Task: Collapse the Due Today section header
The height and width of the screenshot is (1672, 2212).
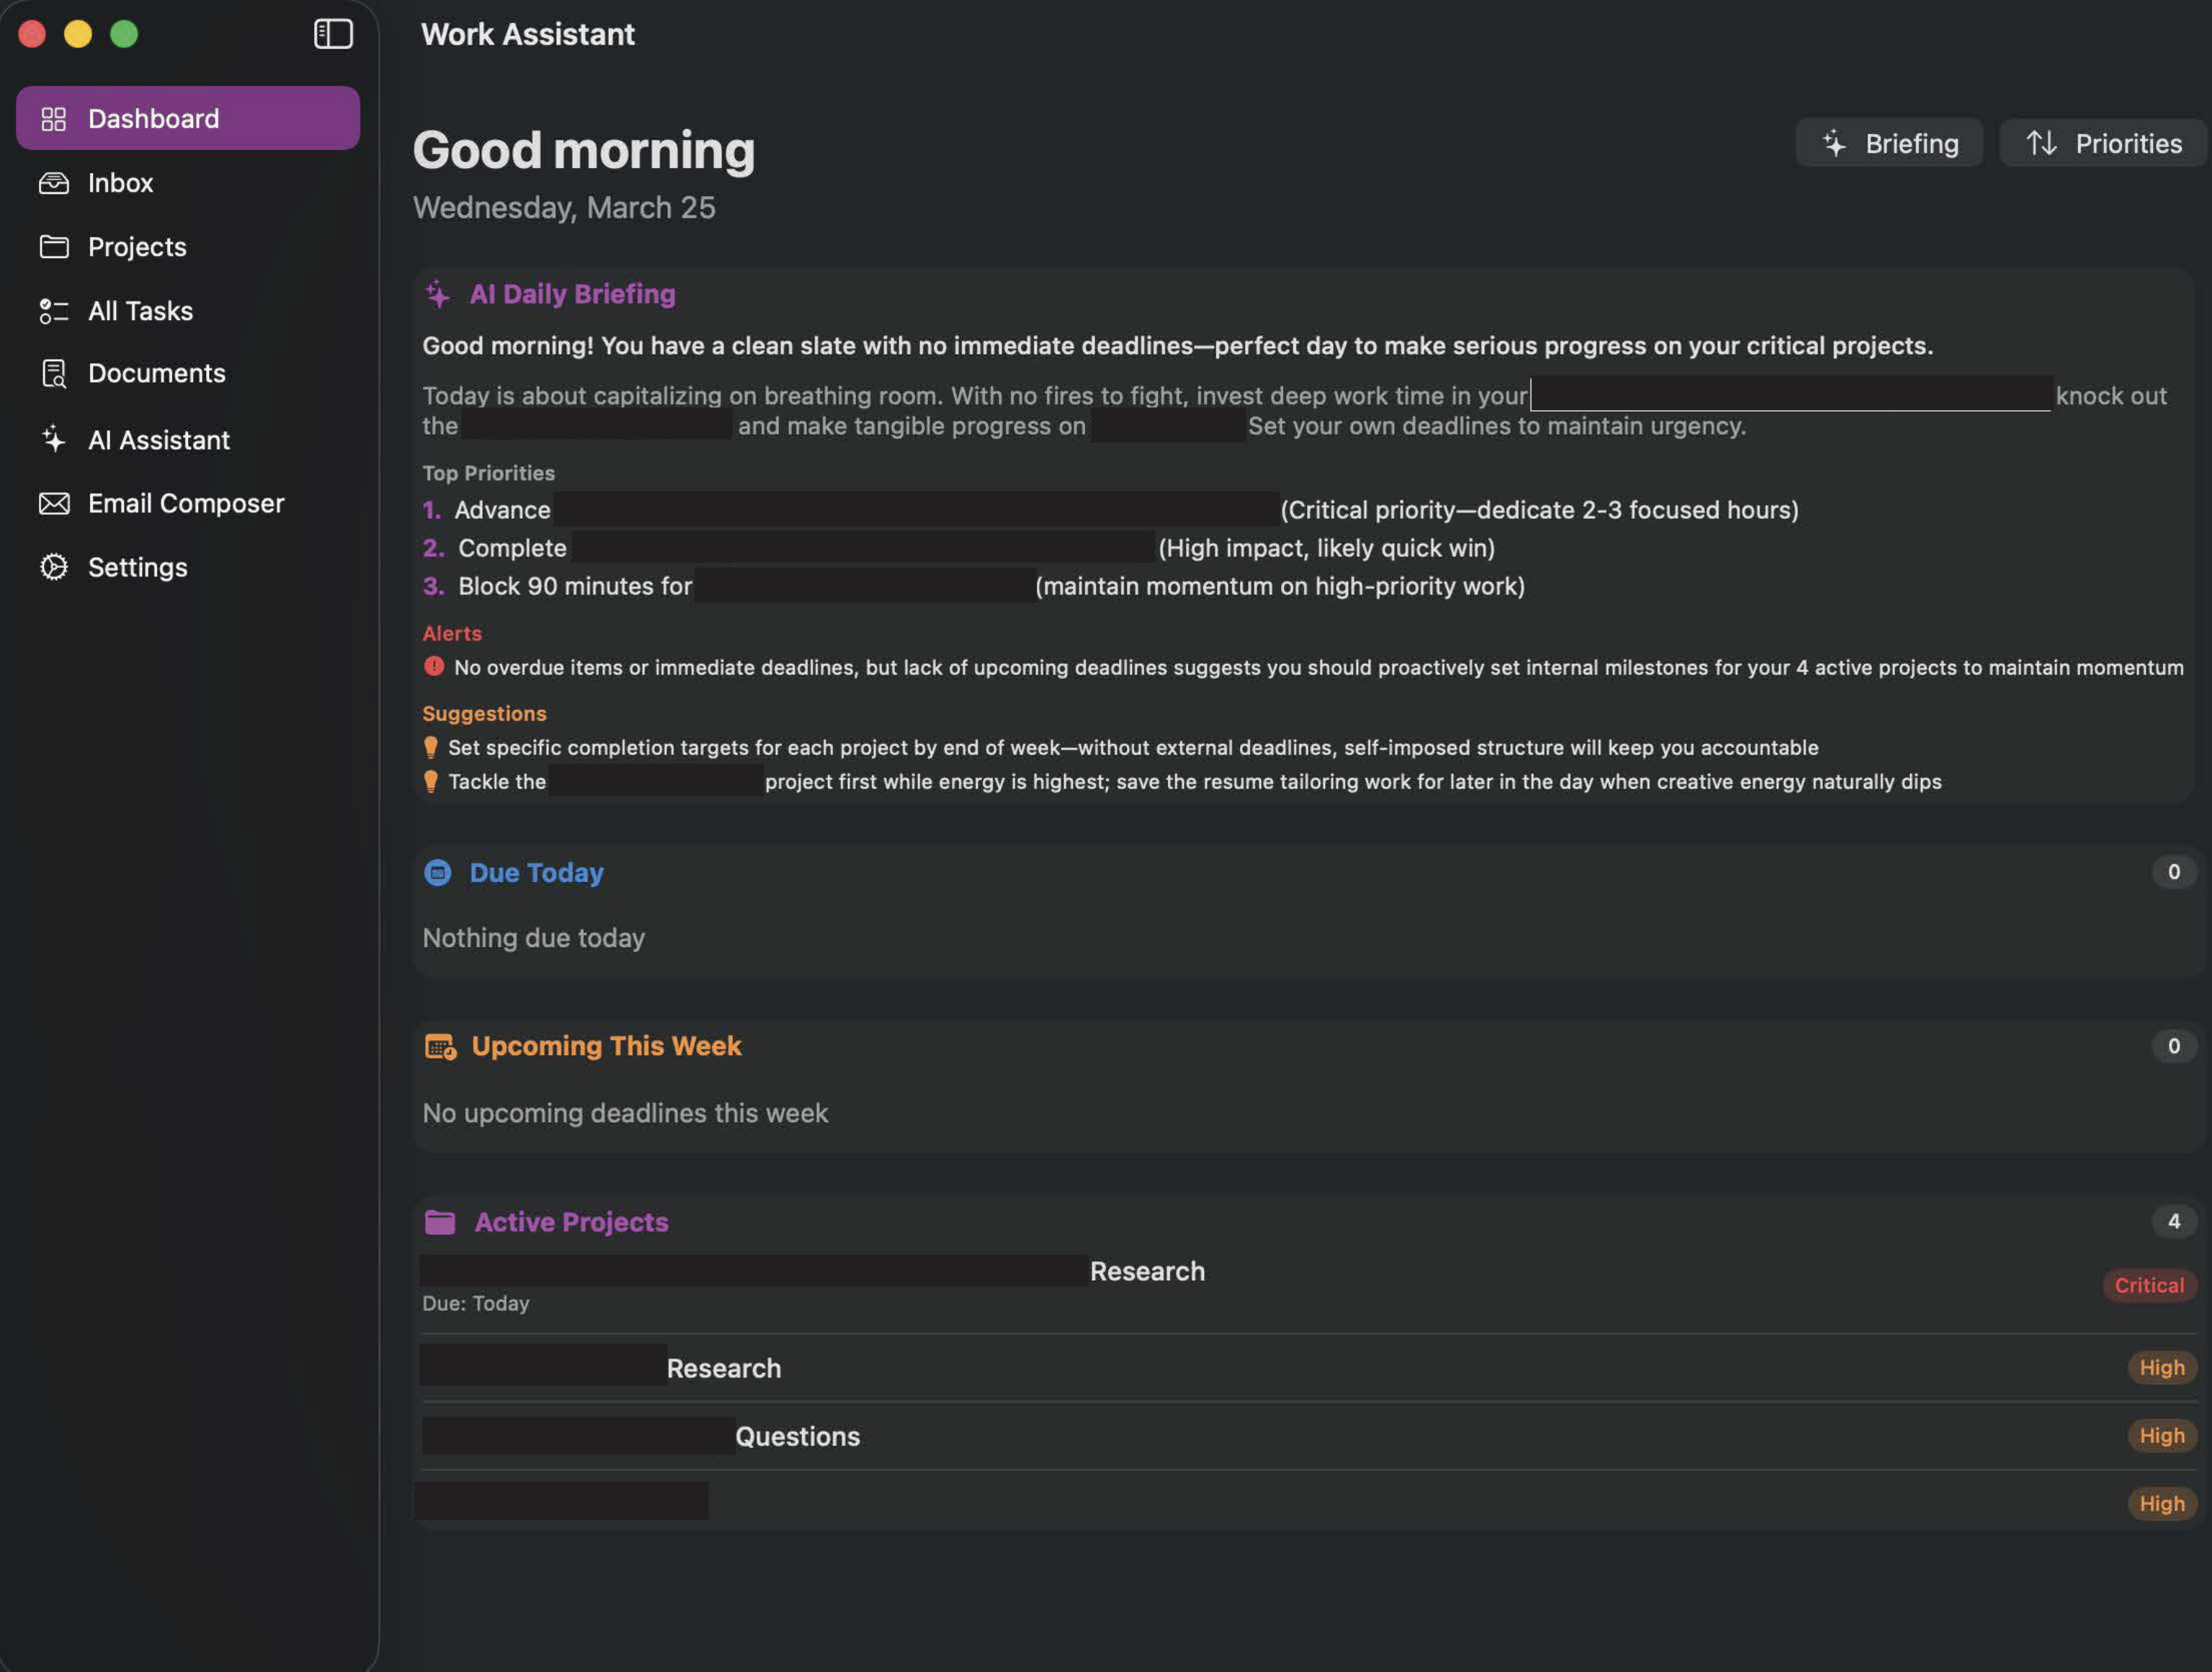Action: (536, 872)
